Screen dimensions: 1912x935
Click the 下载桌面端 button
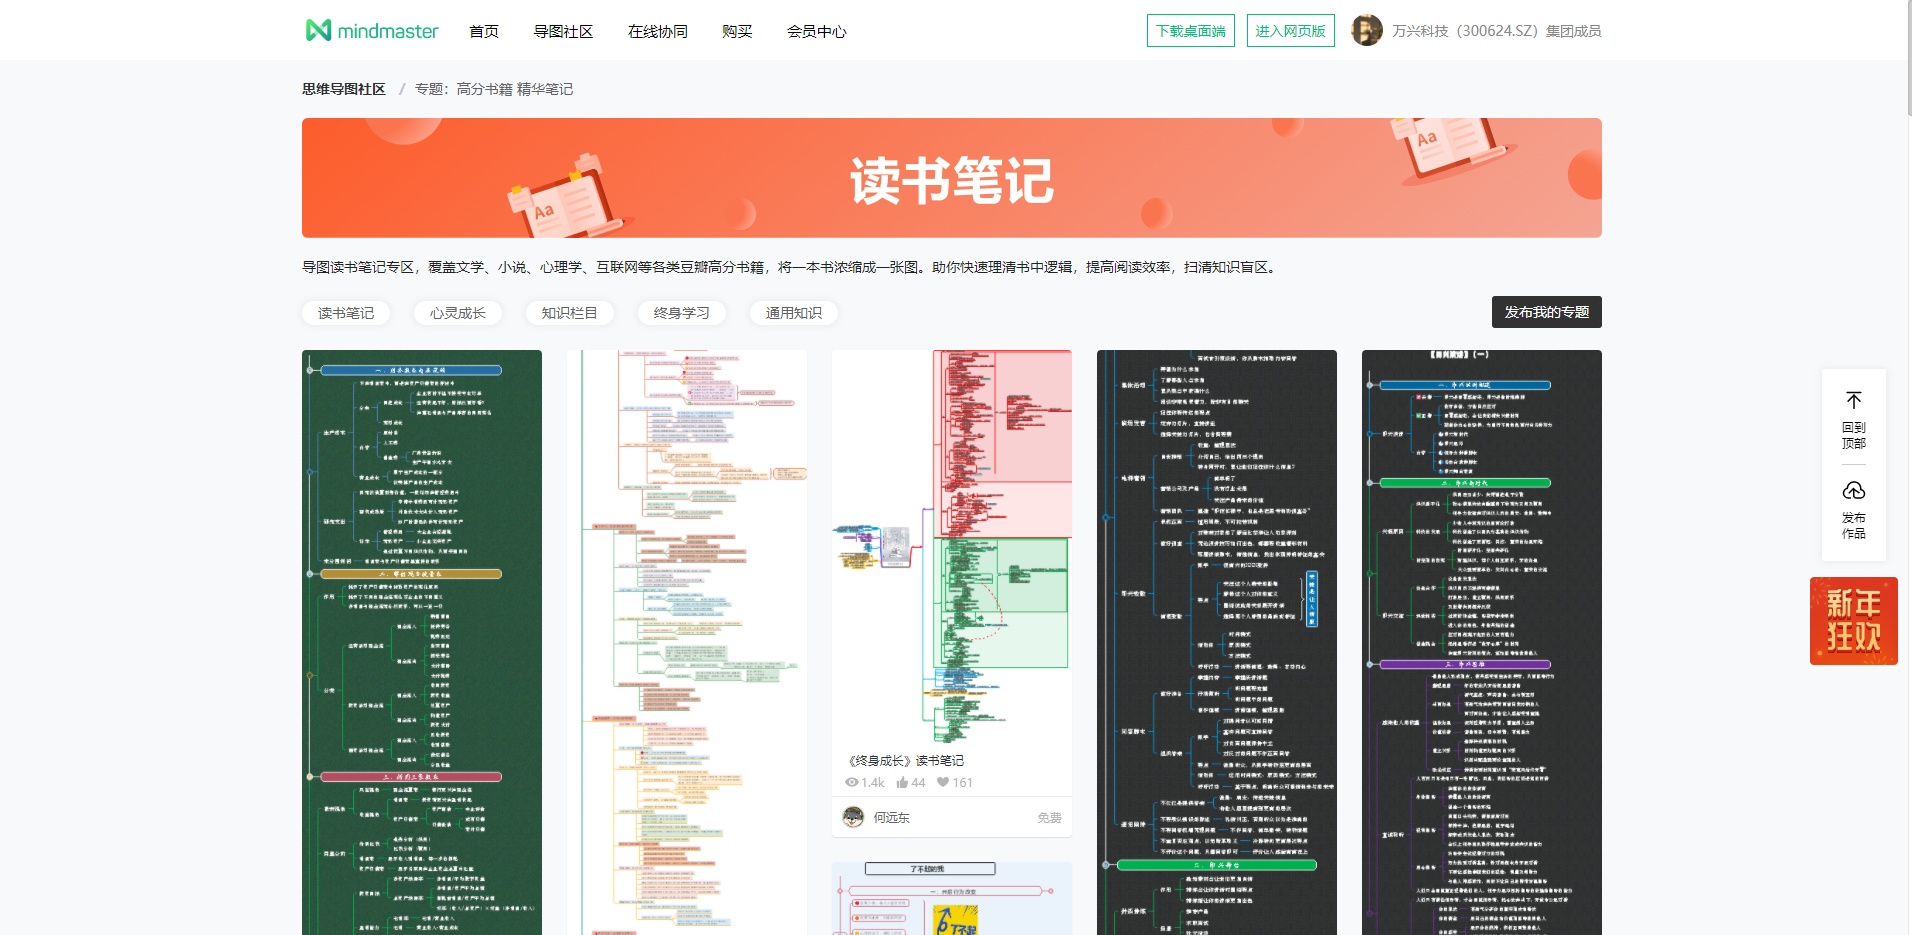1191,30
